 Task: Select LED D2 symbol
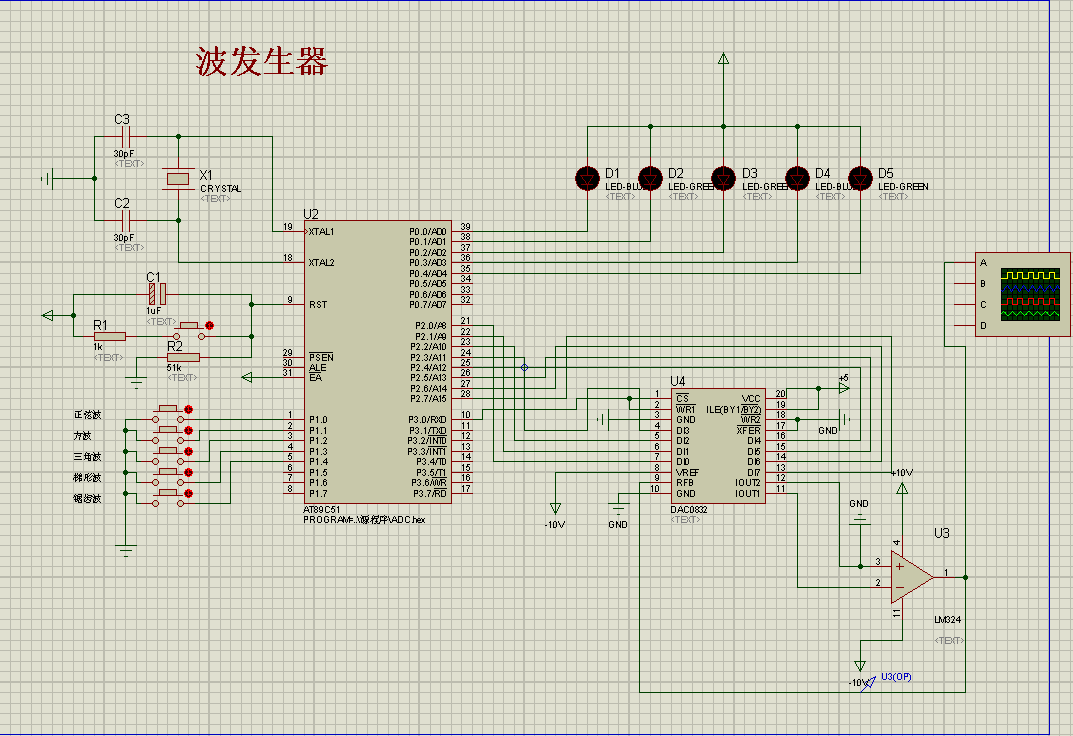point(650,179)
